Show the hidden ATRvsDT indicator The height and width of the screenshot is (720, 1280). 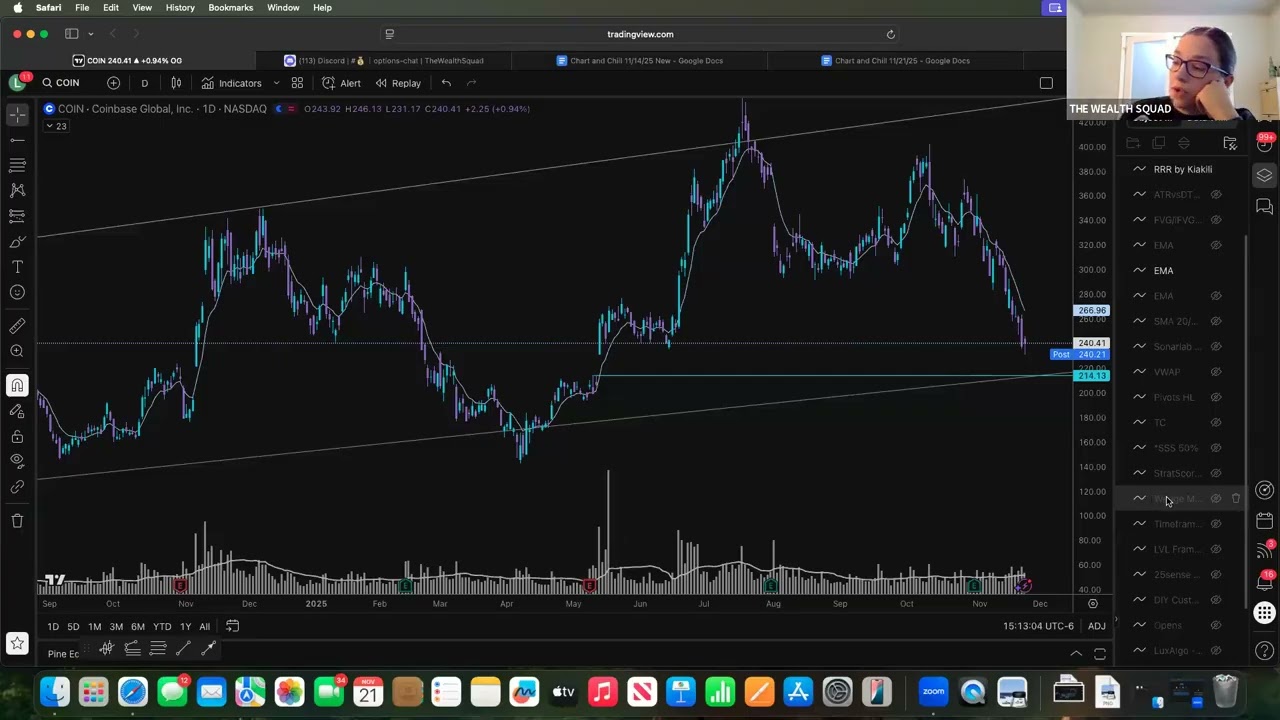1216,194
